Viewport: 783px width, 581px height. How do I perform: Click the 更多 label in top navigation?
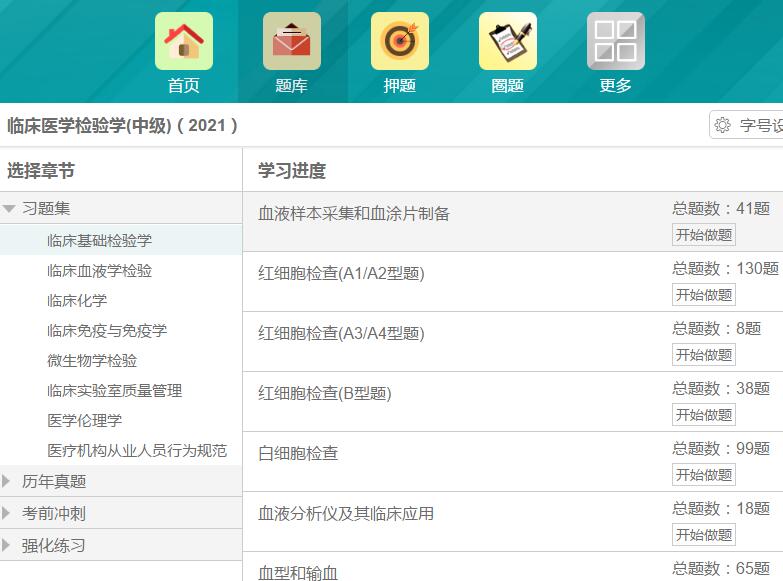(616, 85)
